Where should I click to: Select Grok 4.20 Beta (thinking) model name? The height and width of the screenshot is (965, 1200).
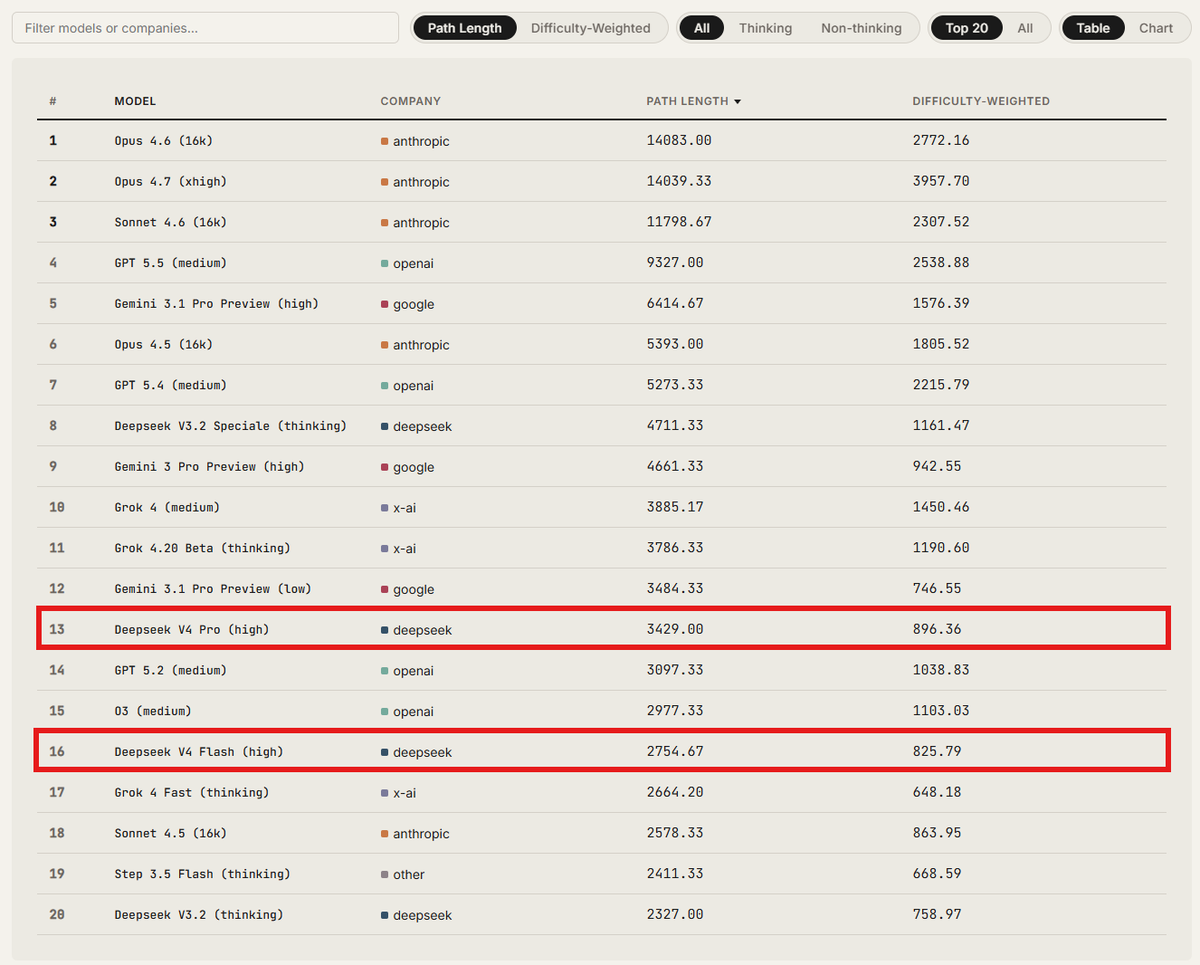tap(202, 548)
